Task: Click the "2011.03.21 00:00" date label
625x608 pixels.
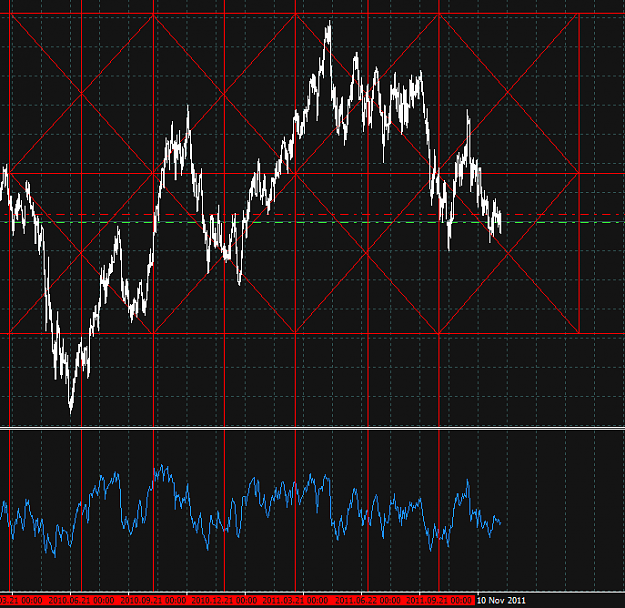Action: coord(295,600)
